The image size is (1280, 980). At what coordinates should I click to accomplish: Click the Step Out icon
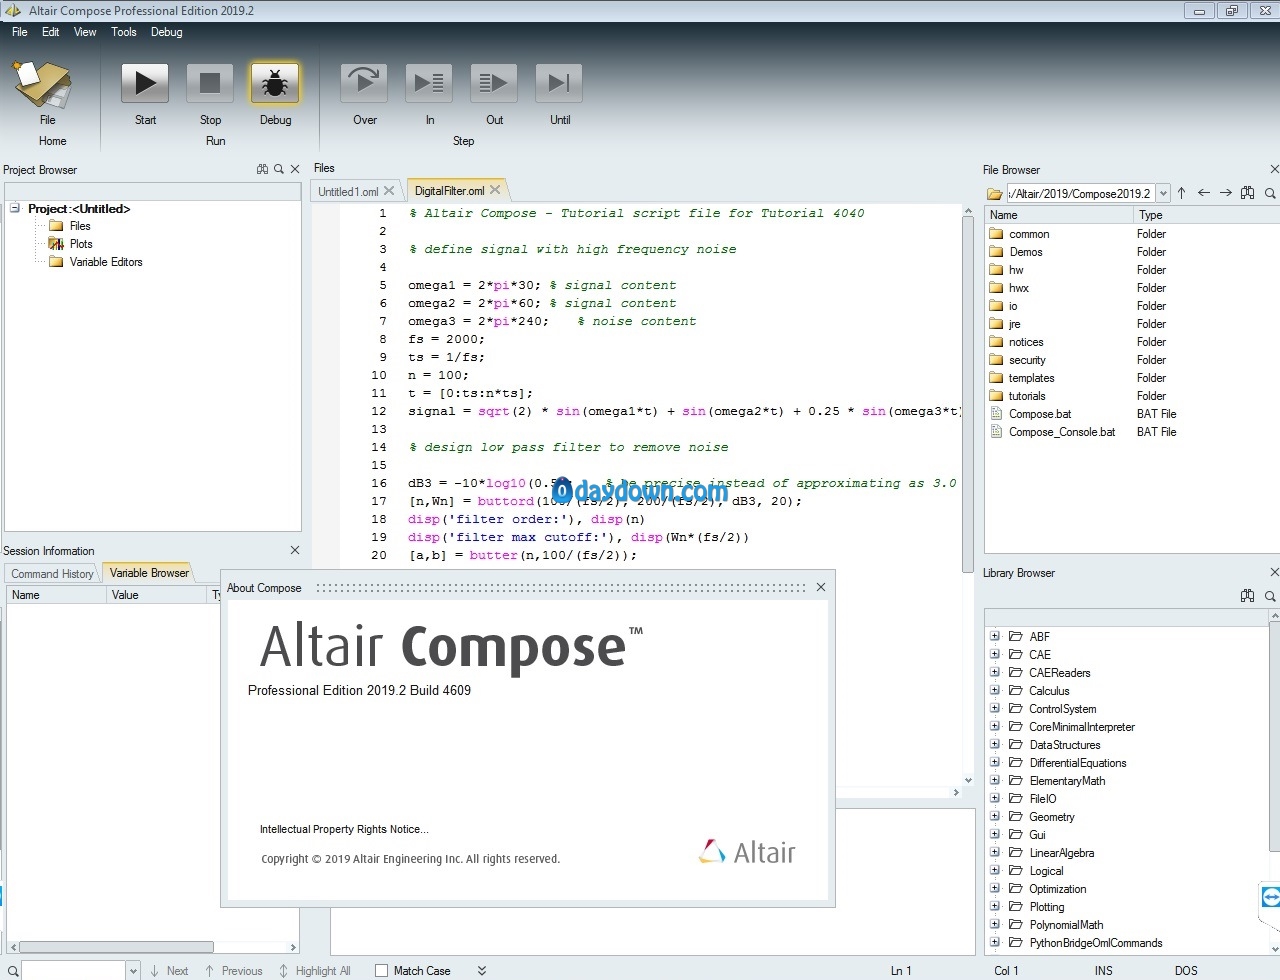click(494, 84)
